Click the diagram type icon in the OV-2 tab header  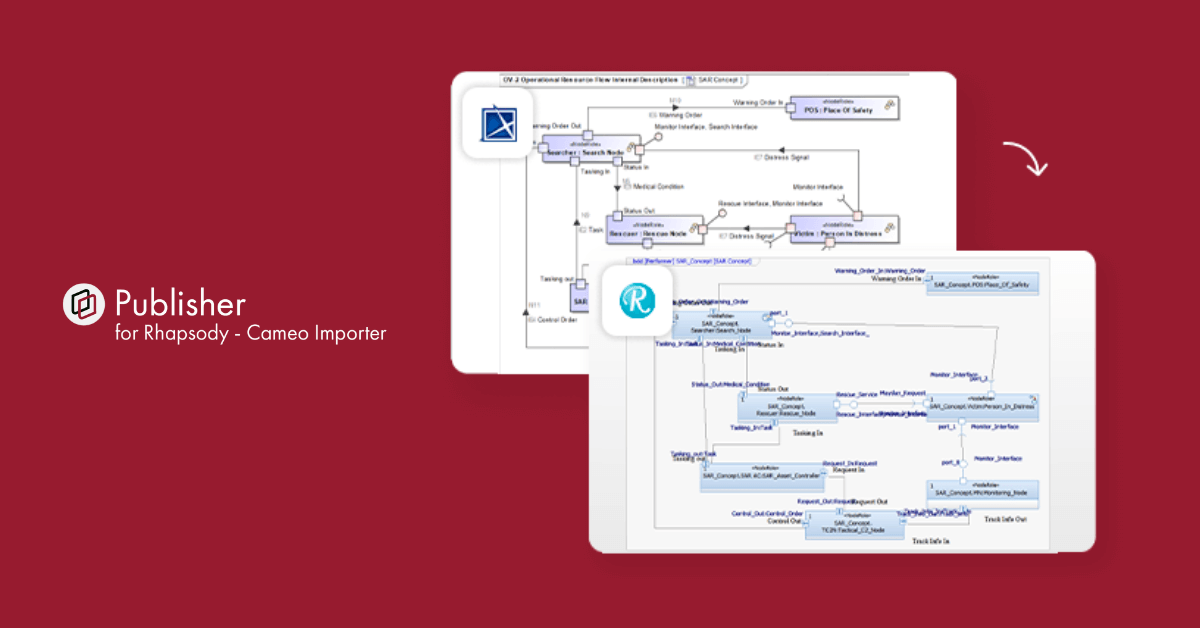click(690, 80)
